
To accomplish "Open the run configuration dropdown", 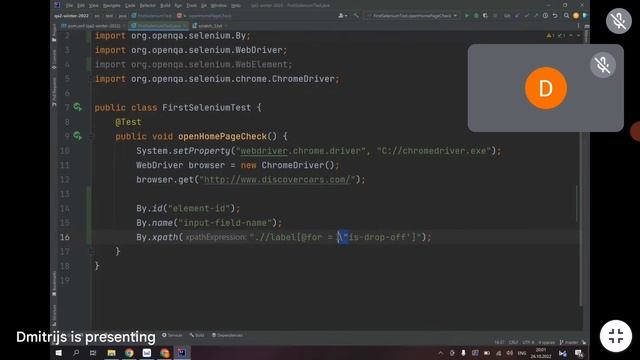I will click(411, 16).
